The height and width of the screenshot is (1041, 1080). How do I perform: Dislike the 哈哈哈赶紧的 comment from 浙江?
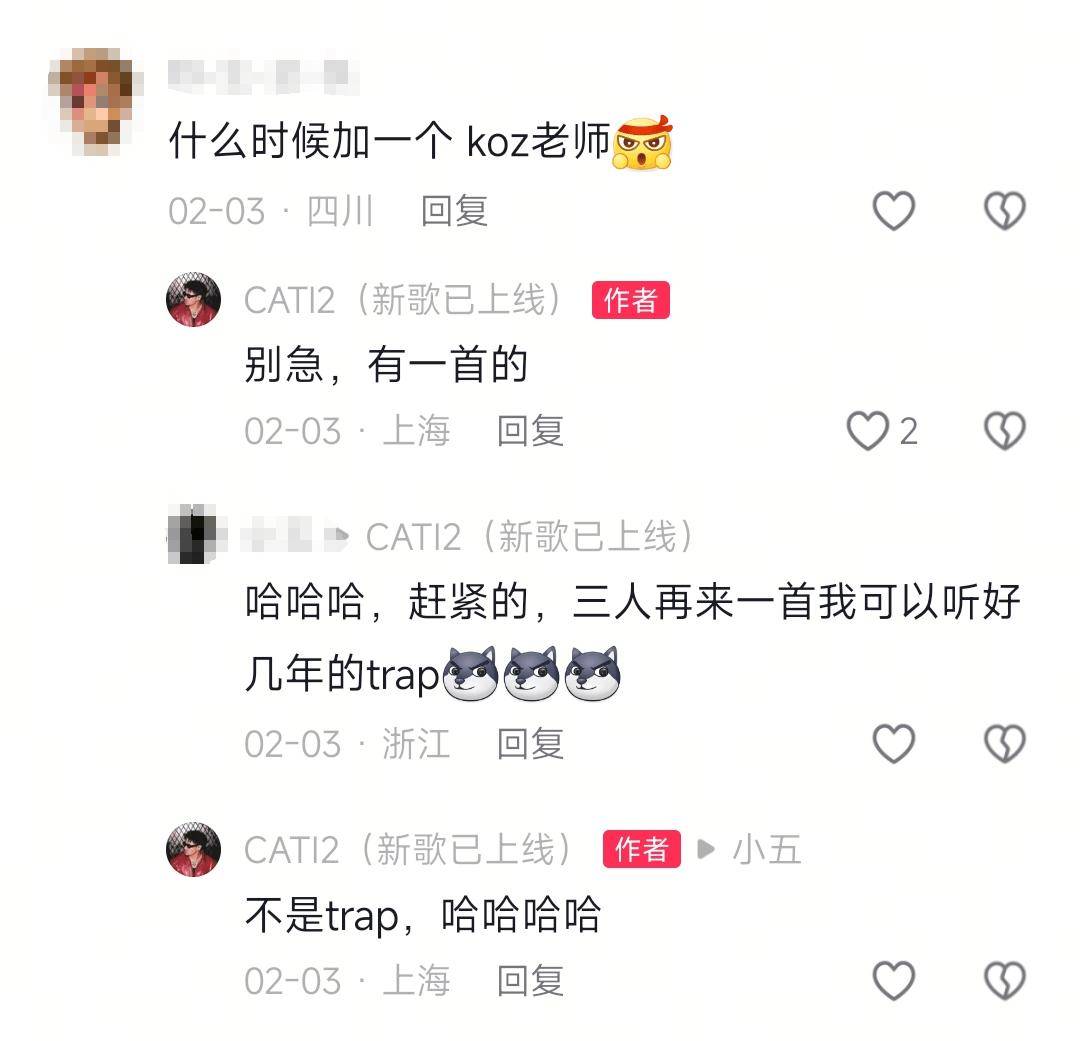pos(1005,743)
